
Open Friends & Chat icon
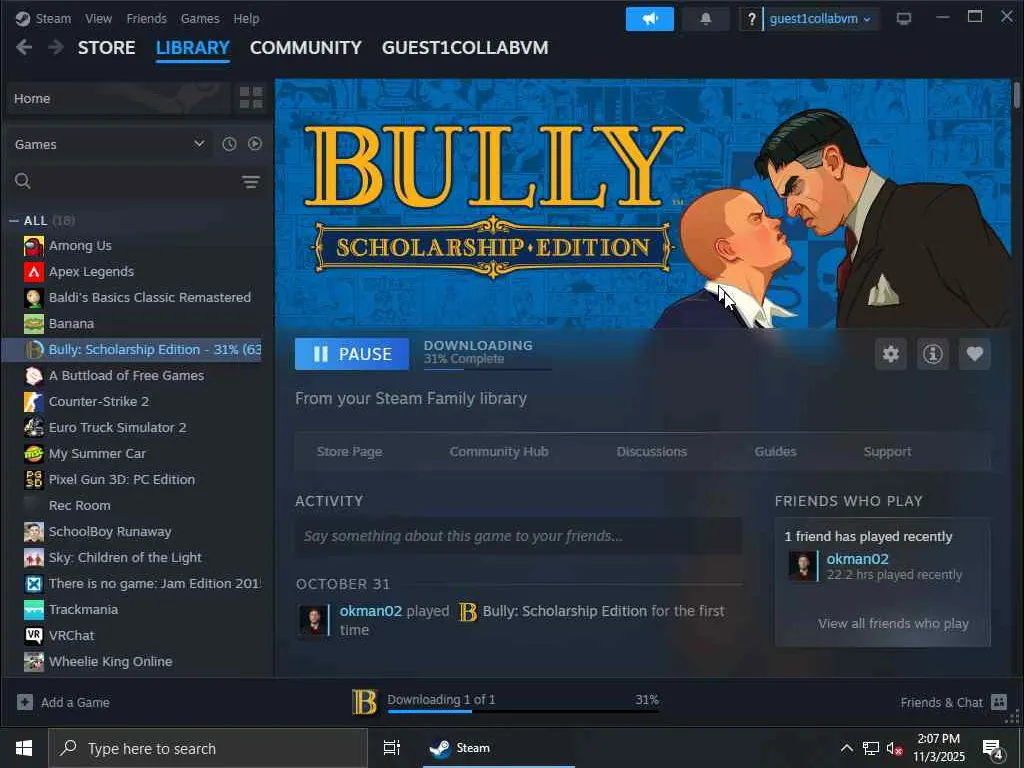(x=999, y=702)
